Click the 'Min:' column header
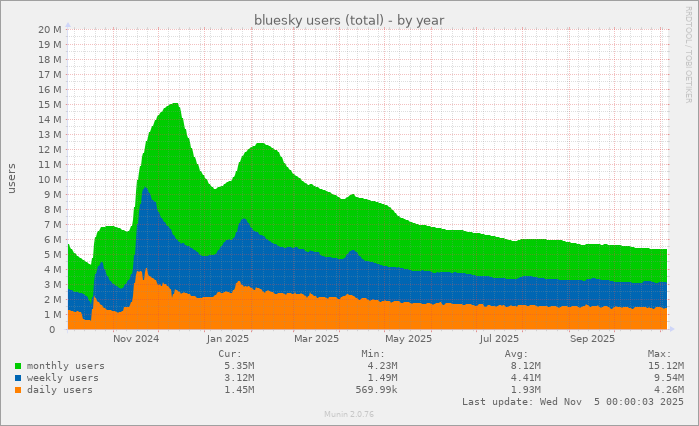The height and width of the screenshot is (426, 699). [373, 354]
